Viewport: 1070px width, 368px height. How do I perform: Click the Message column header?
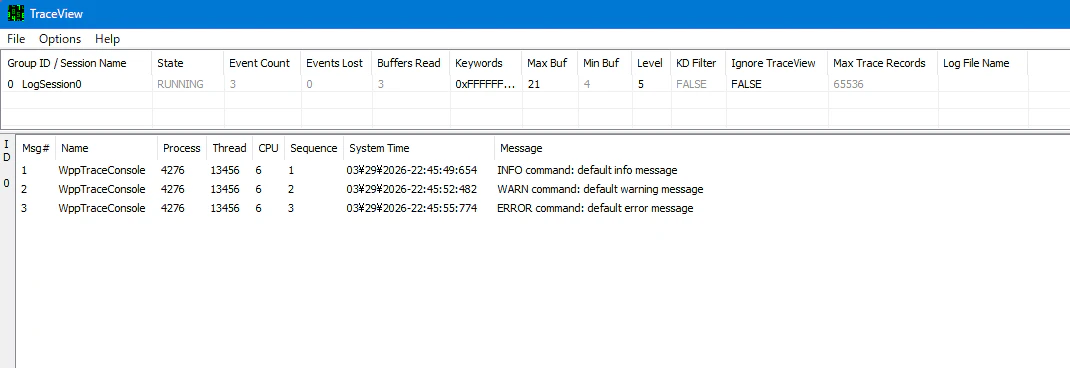pyautogui.click(x=521, y=147)
